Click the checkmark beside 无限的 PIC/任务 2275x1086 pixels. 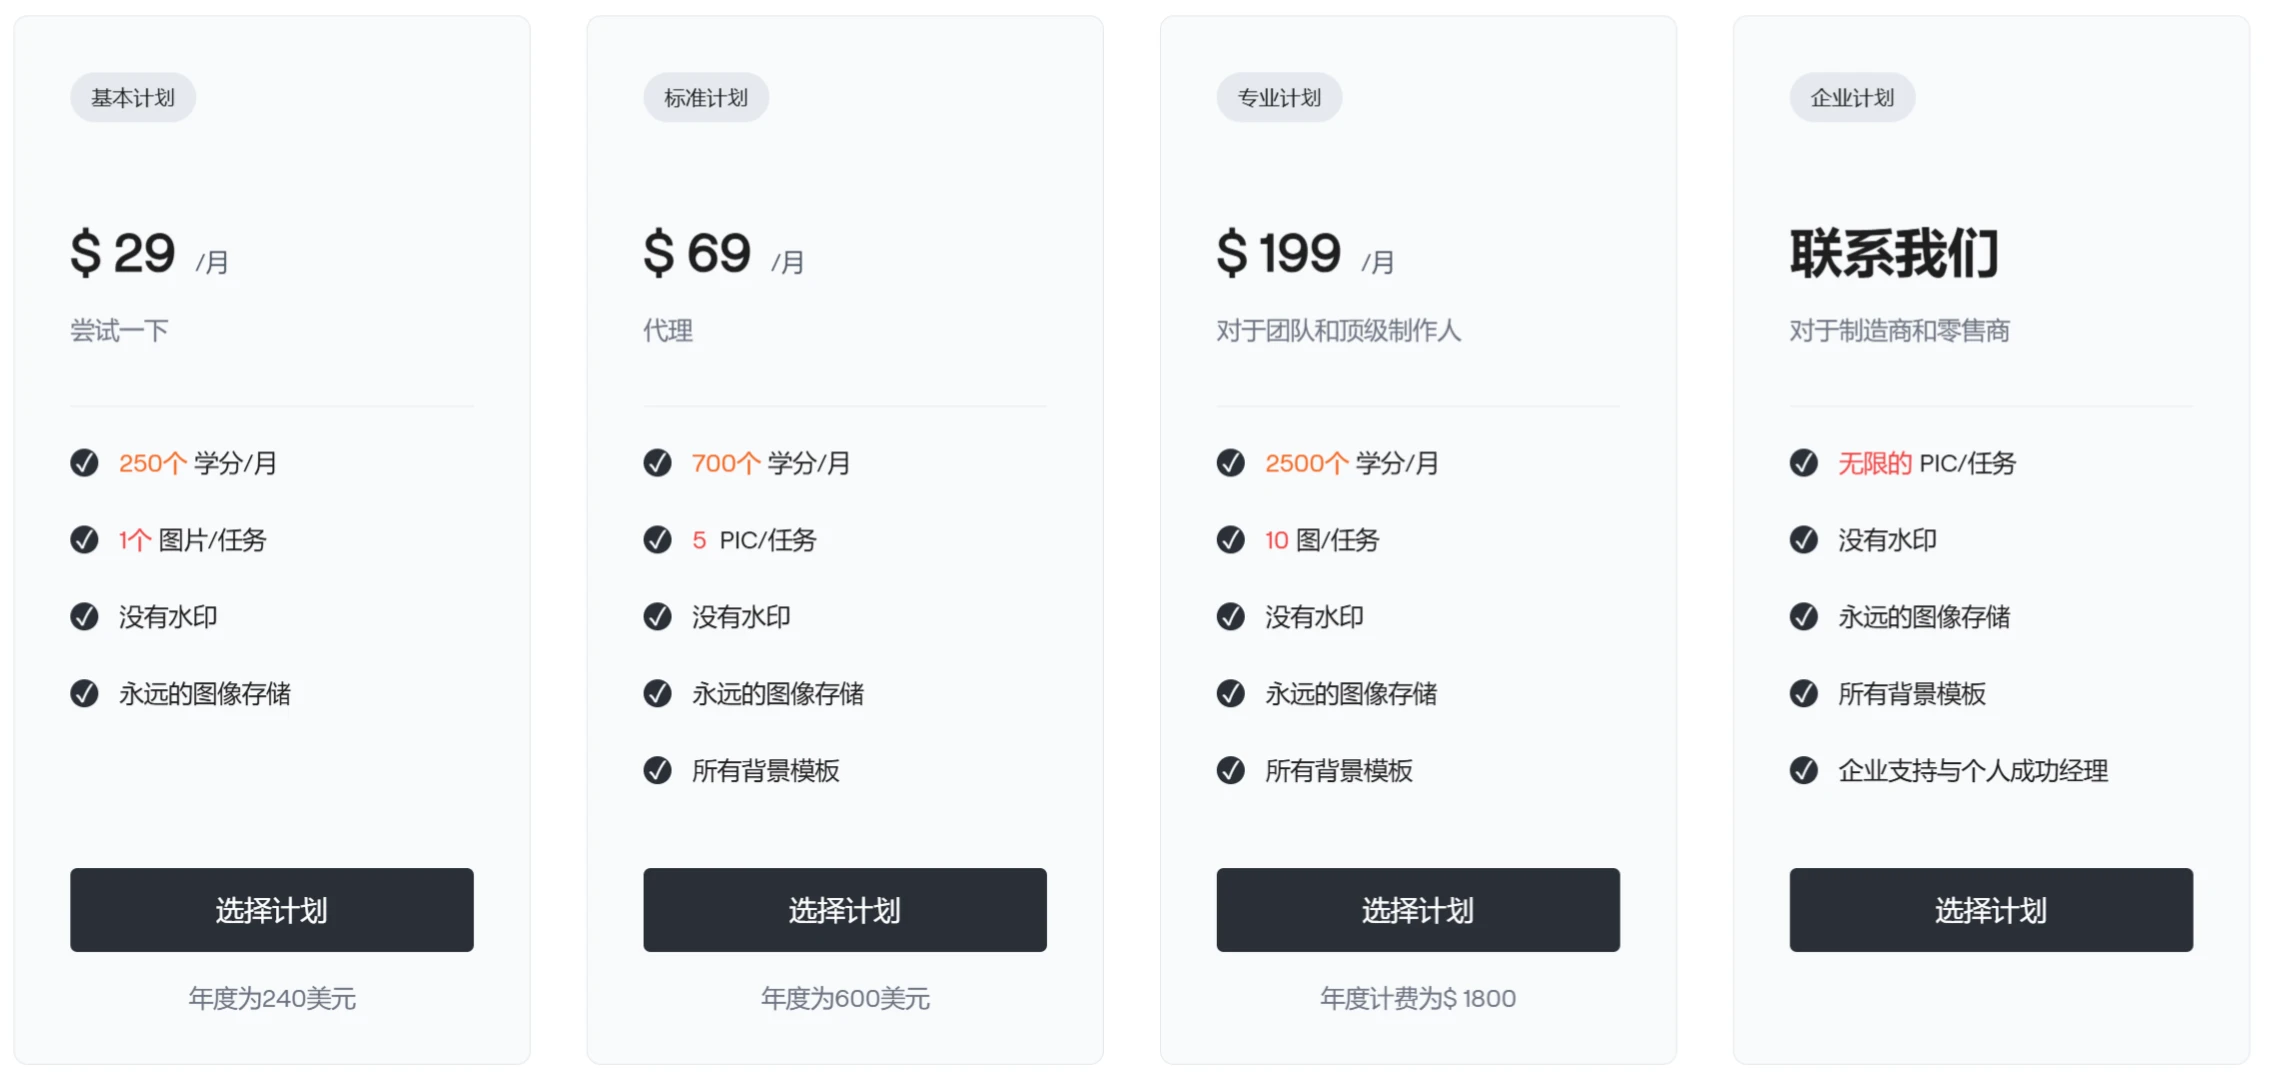pyautogui.click(x=1802, y=463)
